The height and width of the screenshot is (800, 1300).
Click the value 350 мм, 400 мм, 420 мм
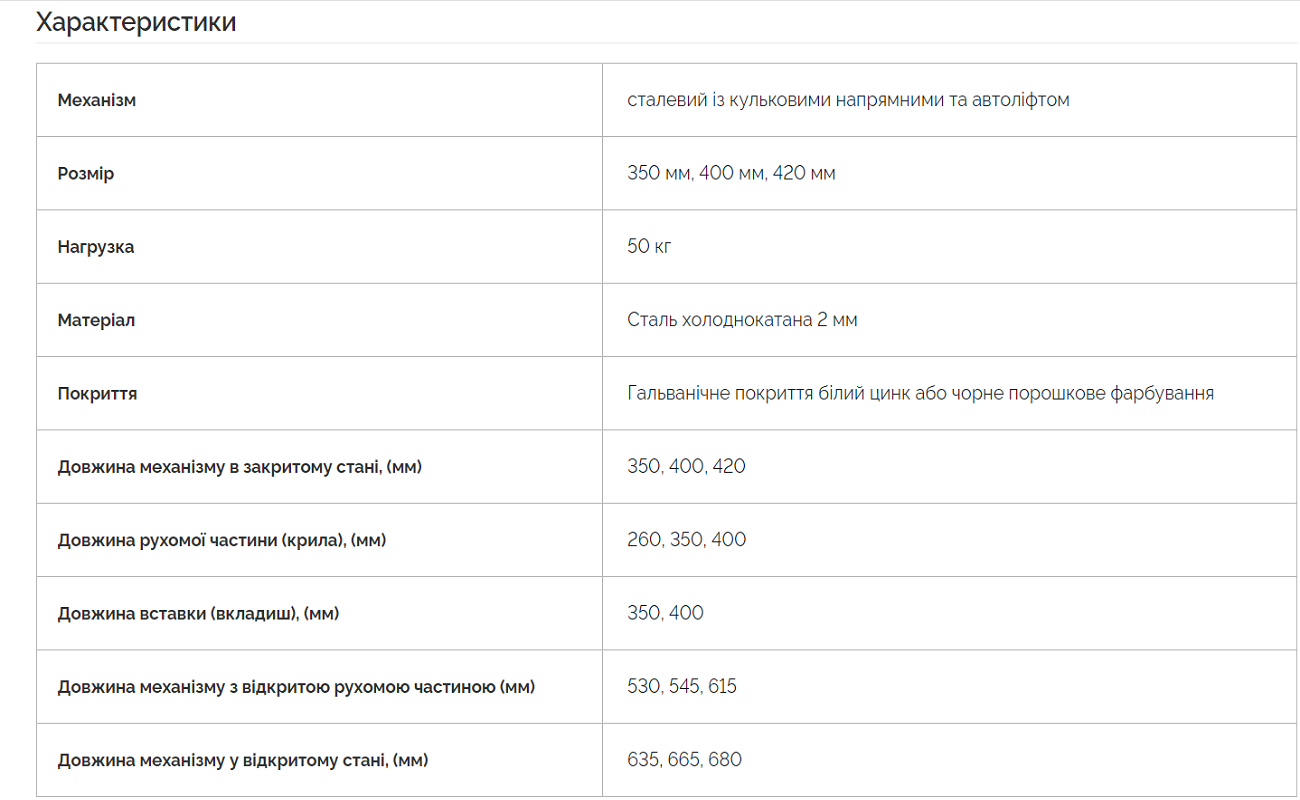pyautogui.click(x=731, y=173)
